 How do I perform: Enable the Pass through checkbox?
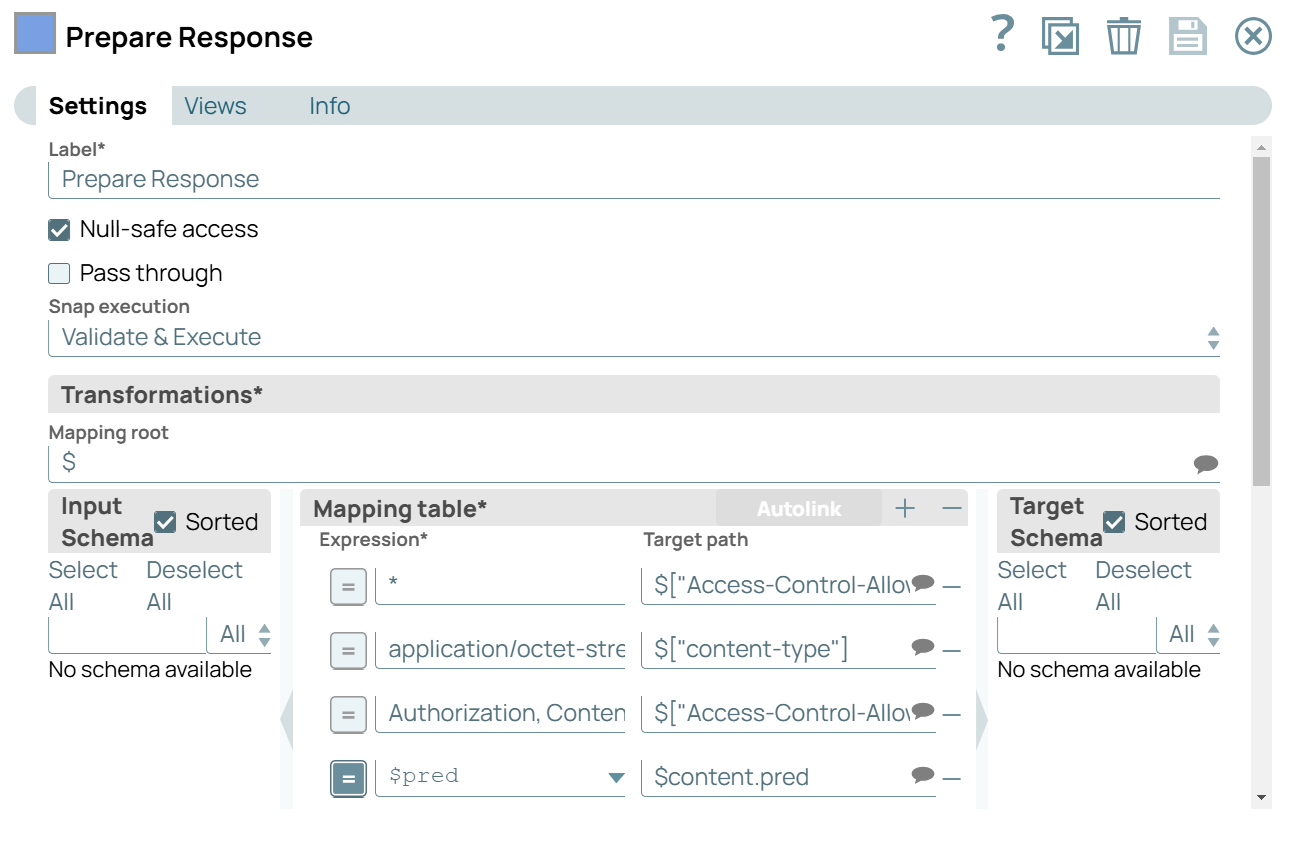coord(58,272)
